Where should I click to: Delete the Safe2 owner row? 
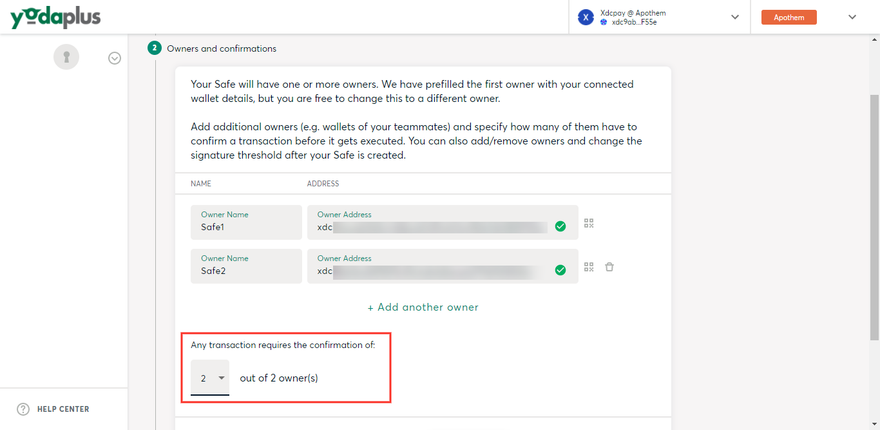click(x=609, y=267)
